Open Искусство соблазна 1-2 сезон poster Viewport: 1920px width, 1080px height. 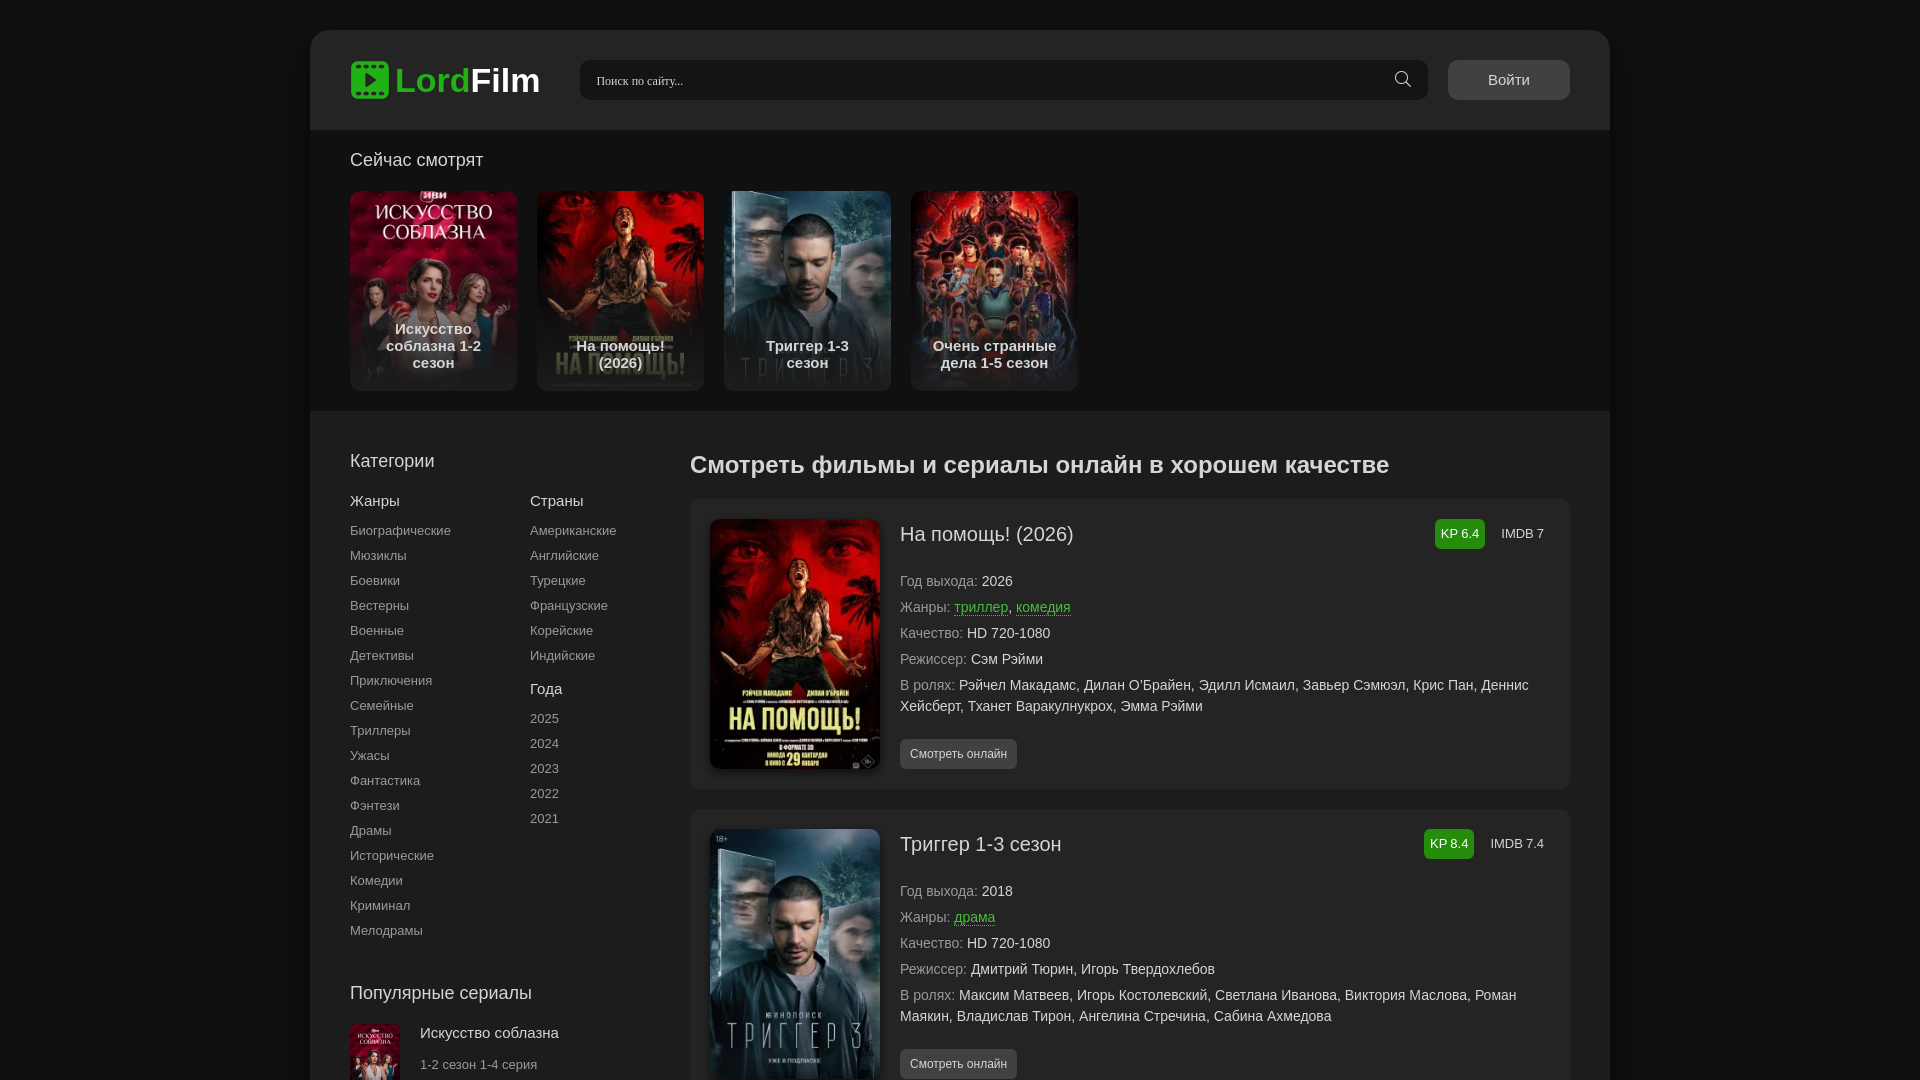click(x=433, y=291)
